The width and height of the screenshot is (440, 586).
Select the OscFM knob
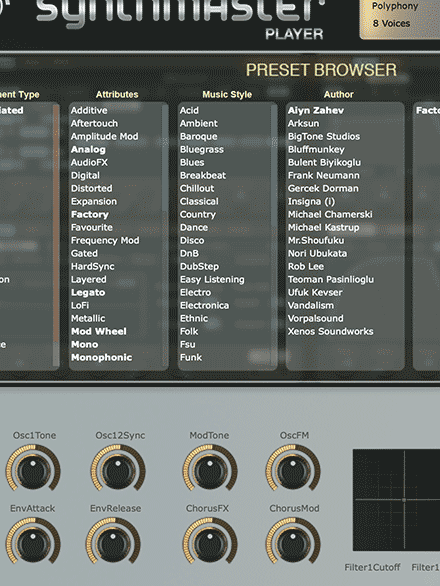pos(293,468)
